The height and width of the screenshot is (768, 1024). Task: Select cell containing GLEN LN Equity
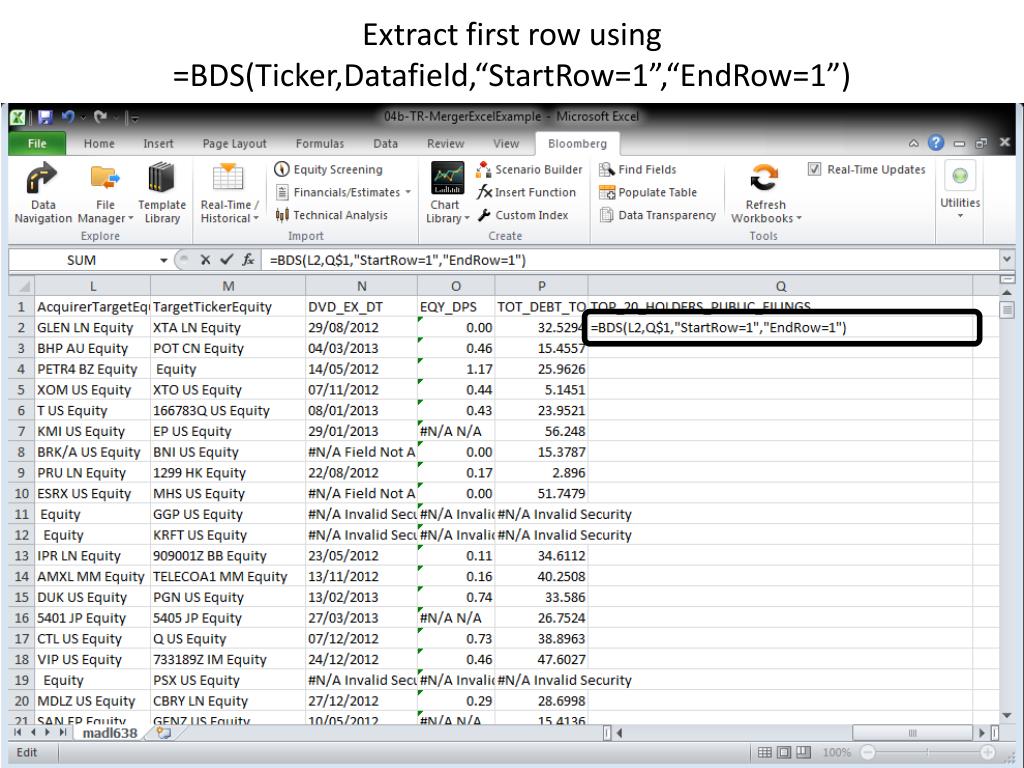(x=92, y=328)
